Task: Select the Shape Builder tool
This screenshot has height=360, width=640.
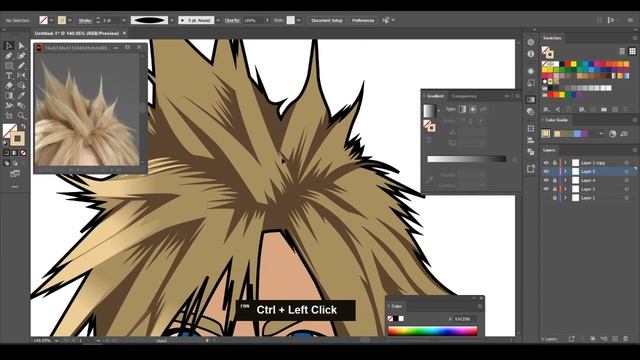Action: (21, 85)
